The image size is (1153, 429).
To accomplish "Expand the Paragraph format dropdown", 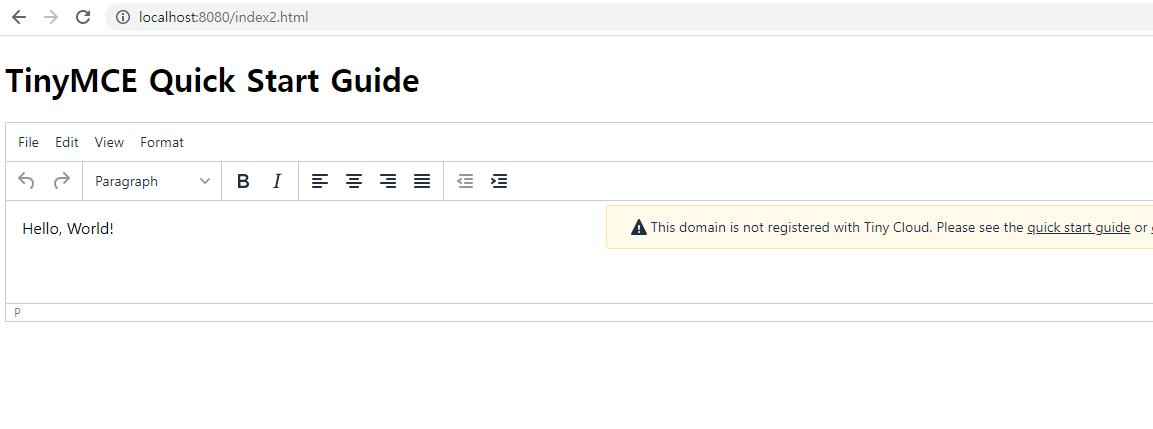I will 152,181.
